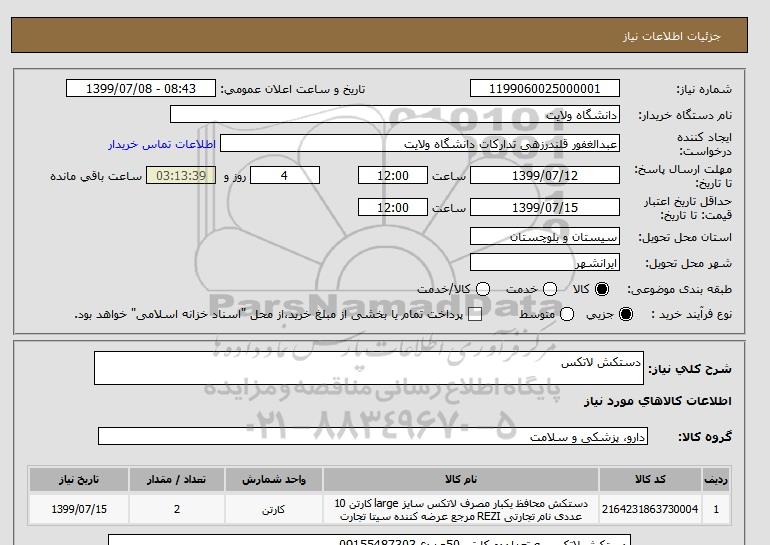
Task: Click the quantity cell showing 2
Action: [x=177, y=509]
